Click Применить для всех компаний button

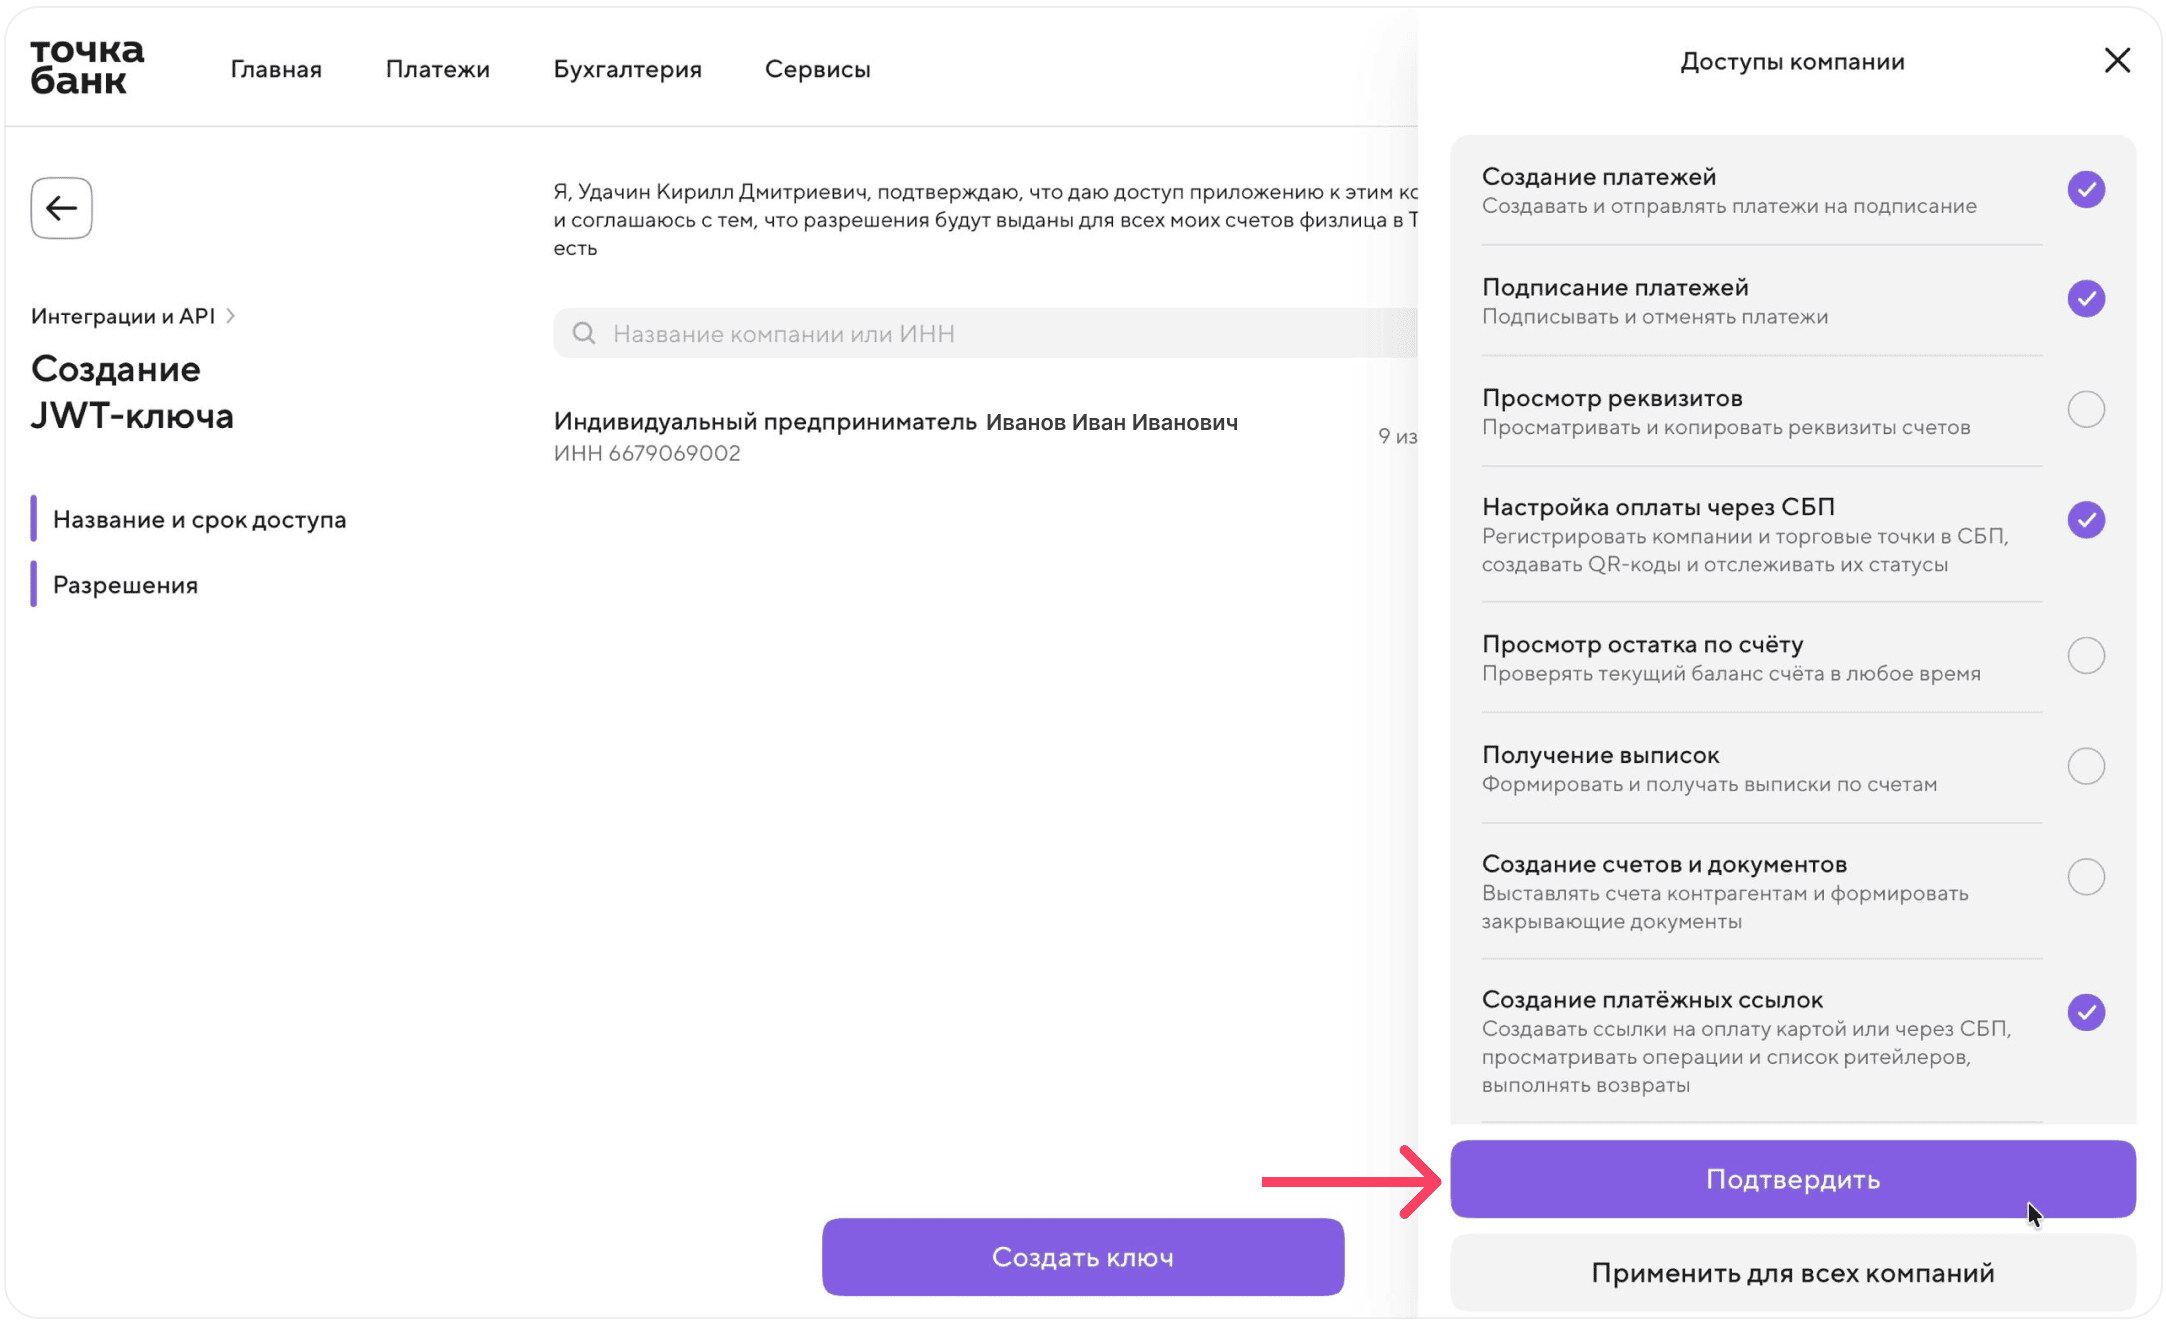pyautogui.click(x=1793, y=1273)
